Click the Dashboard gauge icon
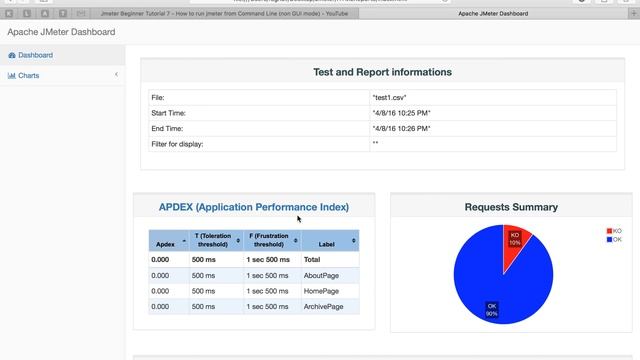The height and width of the screenshot is (360, 640). point(11,55)
